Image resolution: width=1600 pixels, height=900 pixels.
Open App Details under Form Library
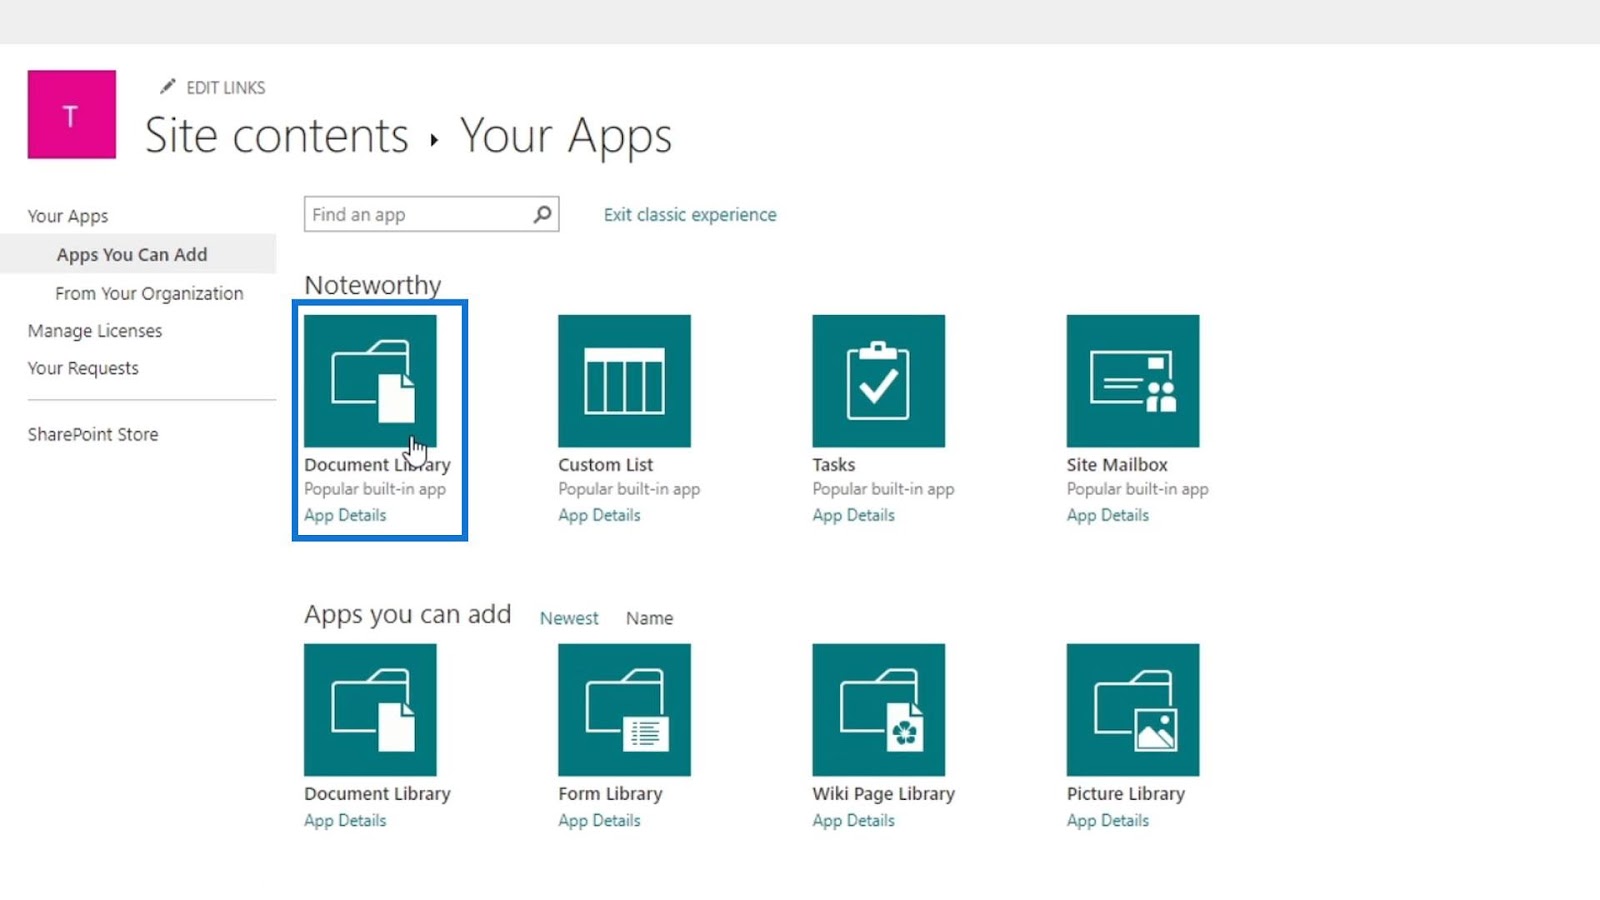(x=599, y=820)
